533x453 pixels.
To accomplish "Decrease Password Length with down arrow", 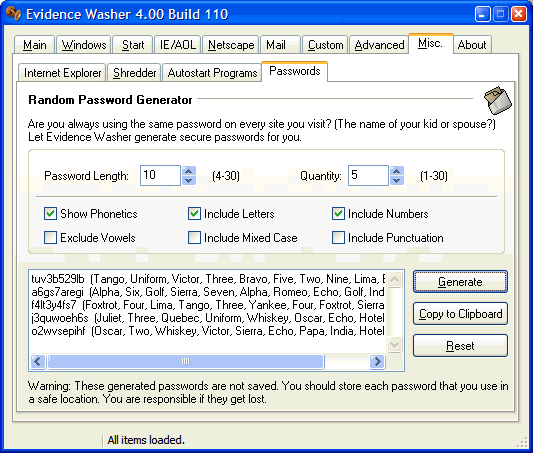I will point(189,180).
